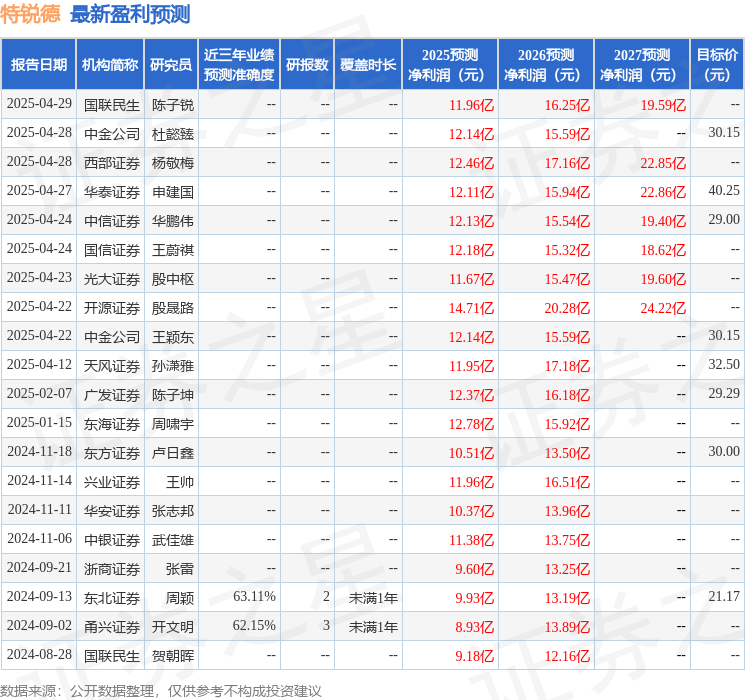Click the 机构简称 column header
Screen dimensions: 745x700
tap(110, 65)
